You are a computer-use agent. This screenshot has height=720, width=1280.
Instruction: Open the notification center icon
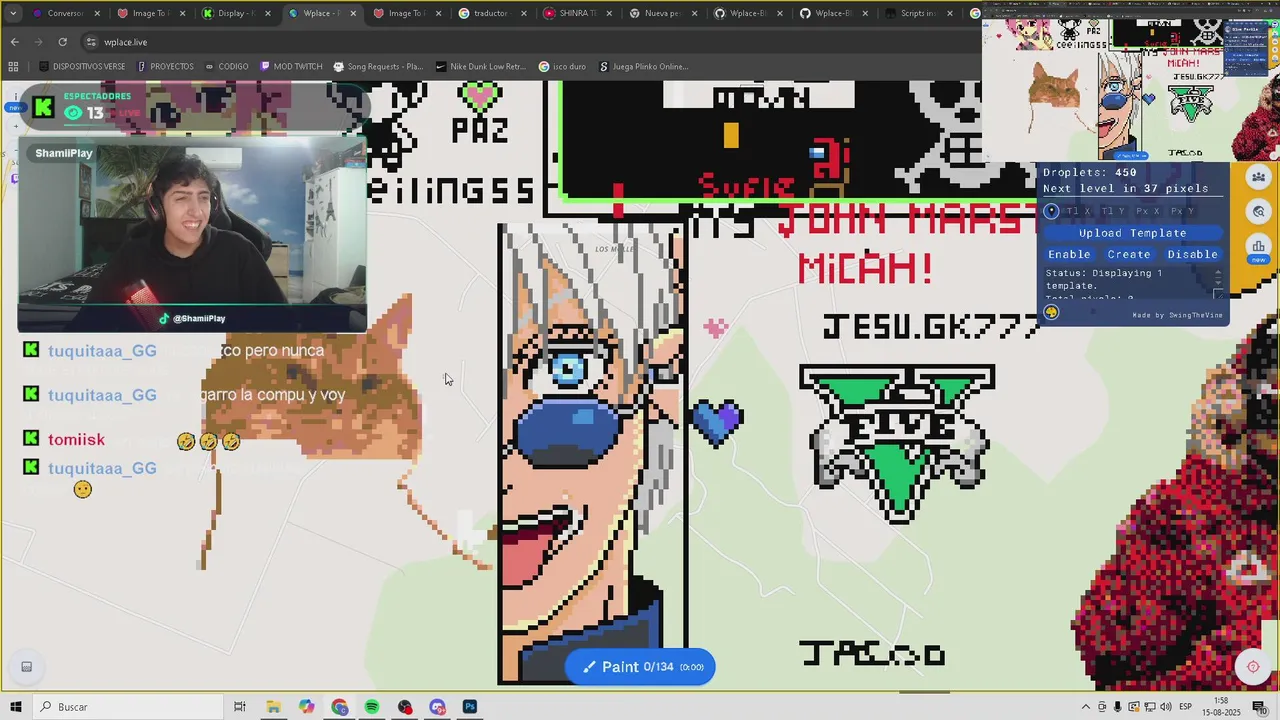(x=1261, y=707)
